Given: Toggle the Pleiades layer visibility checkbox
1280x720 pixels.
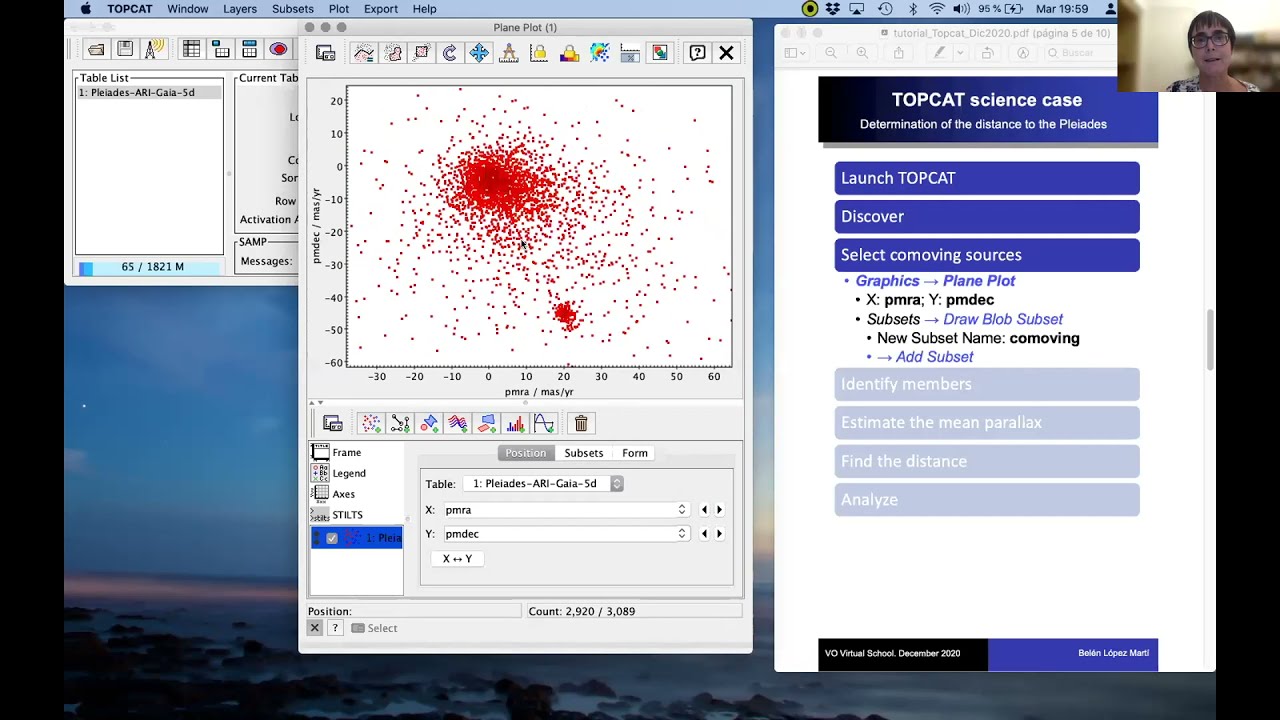Looking at the screenshot, I should point(332,538).
